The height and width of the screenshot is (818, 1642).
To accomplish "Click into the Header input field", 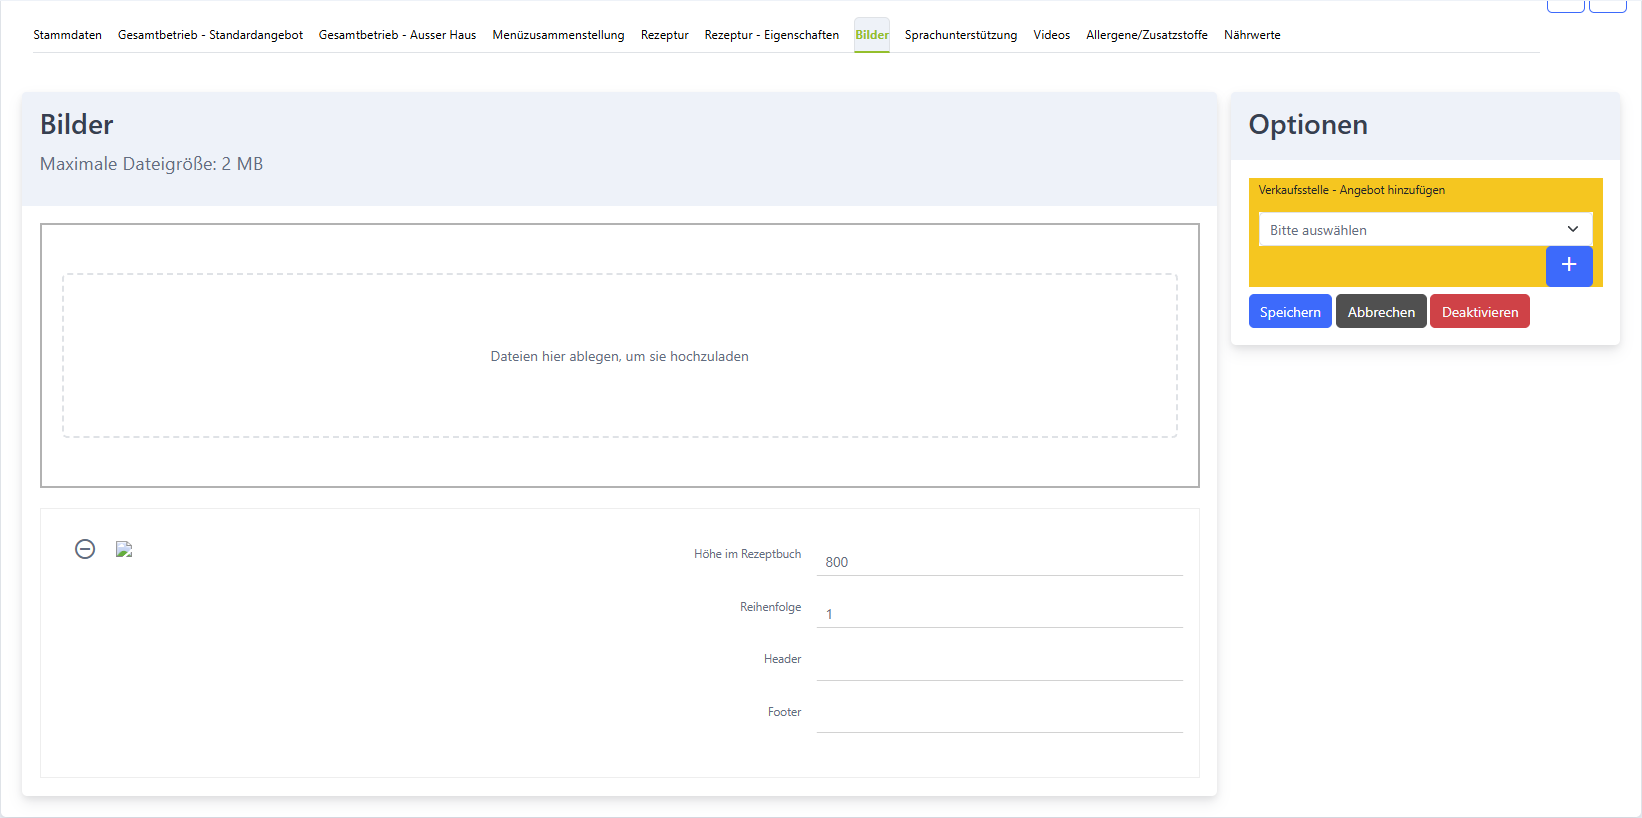I will tap(1000, 666).
